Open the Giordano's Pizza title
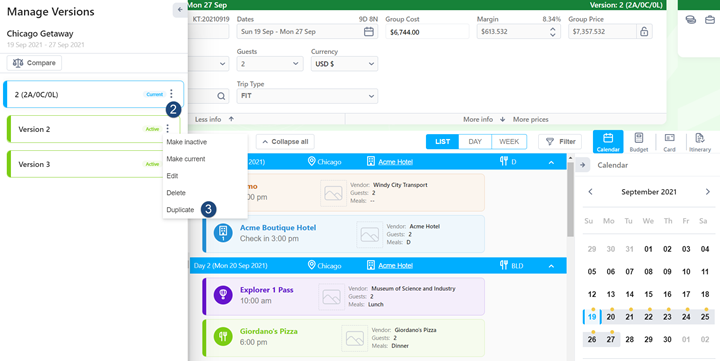The width and height of the screenshot is (720, 361). click(269, 331)
